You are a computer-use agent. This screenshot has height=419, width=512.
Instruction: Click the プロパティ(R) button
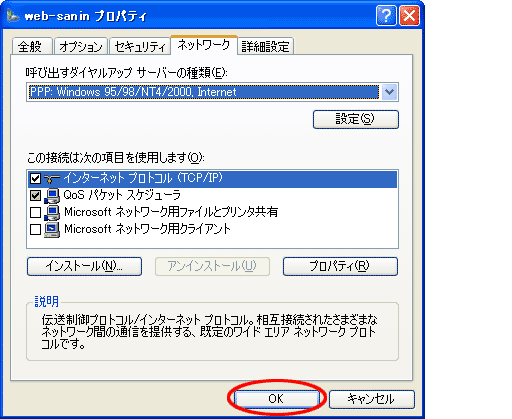(x=340, y=266)
